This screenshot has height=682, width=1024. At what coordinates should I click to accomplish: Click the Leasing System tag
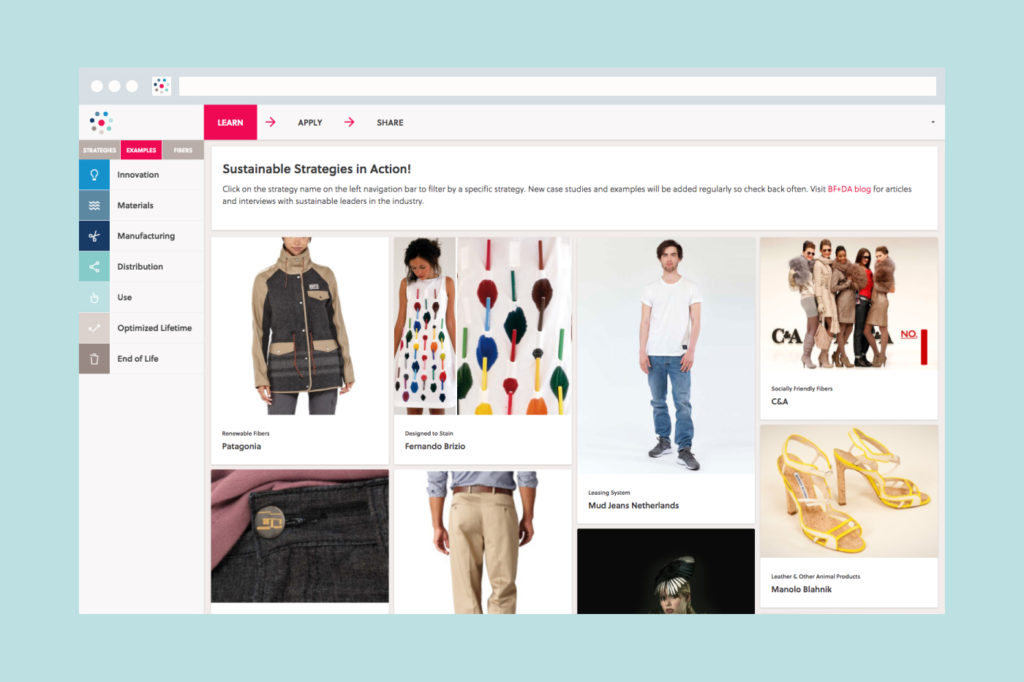(609, 493)
